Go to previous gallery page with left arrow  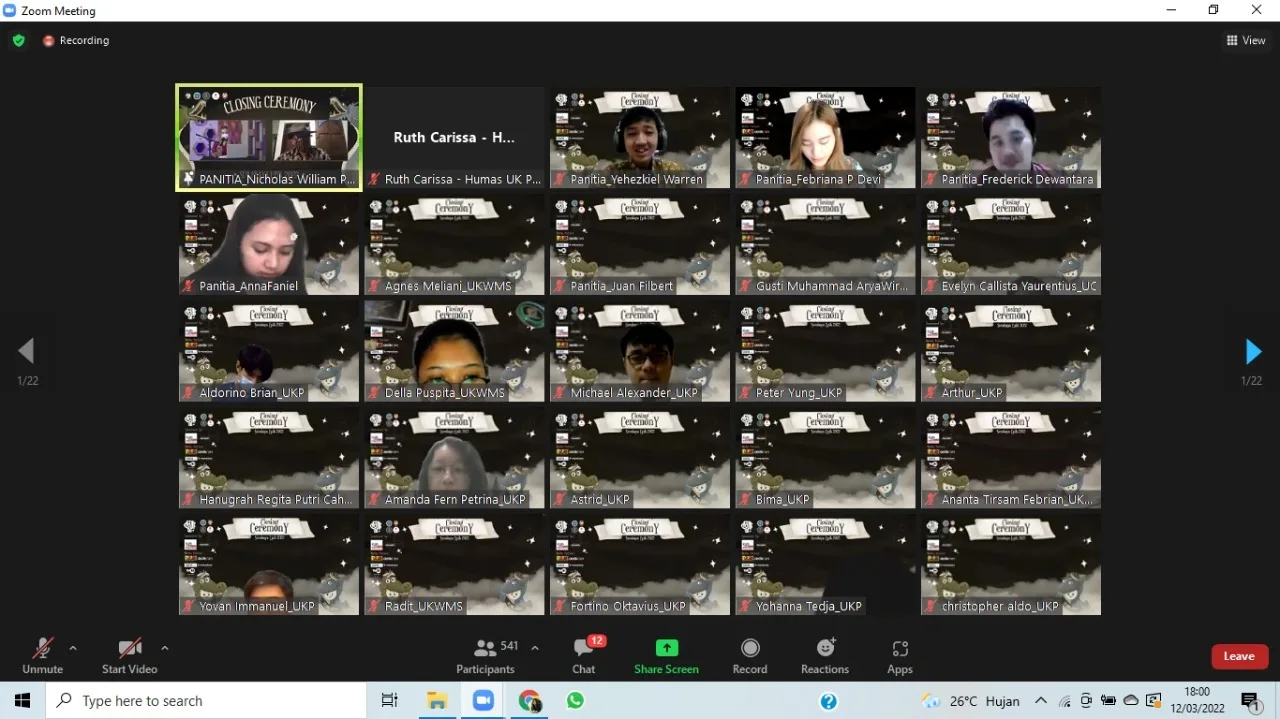coord(27,351)
